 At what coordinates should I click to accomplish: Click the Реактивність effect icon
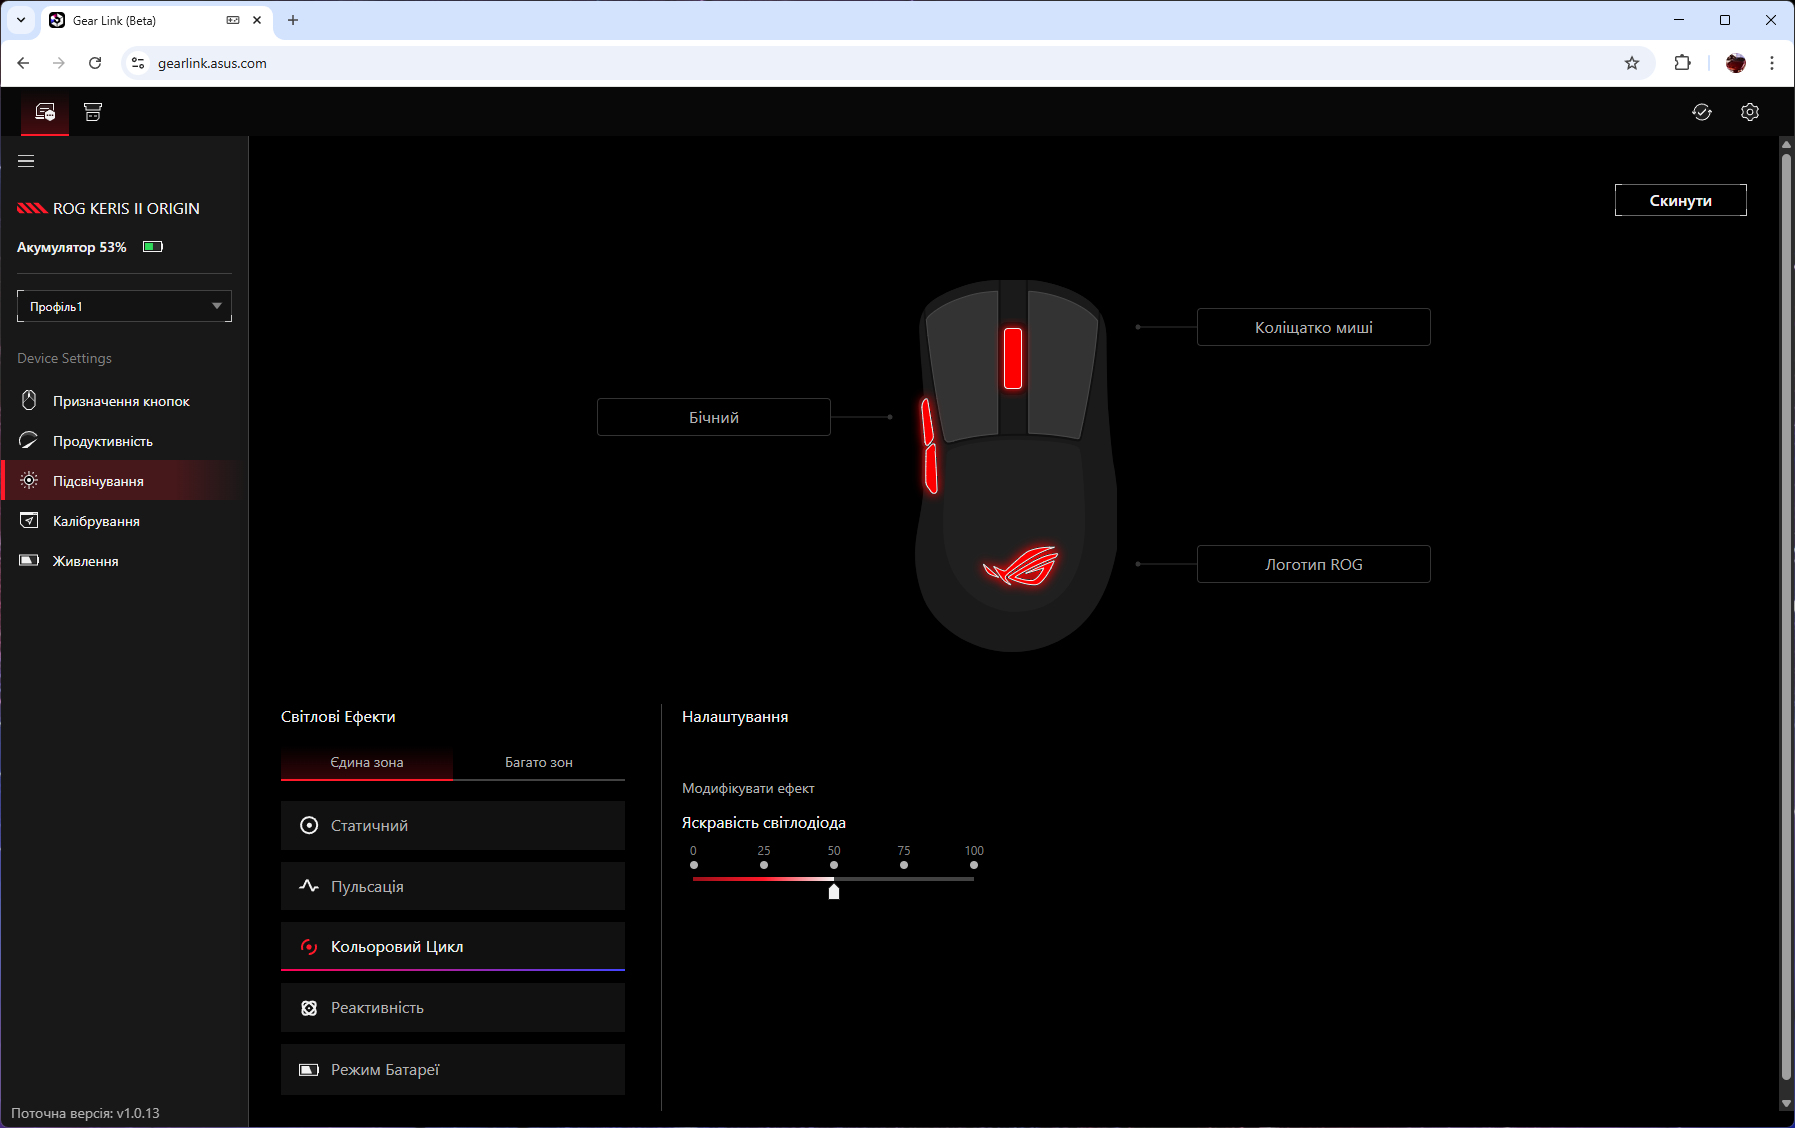309,1008
